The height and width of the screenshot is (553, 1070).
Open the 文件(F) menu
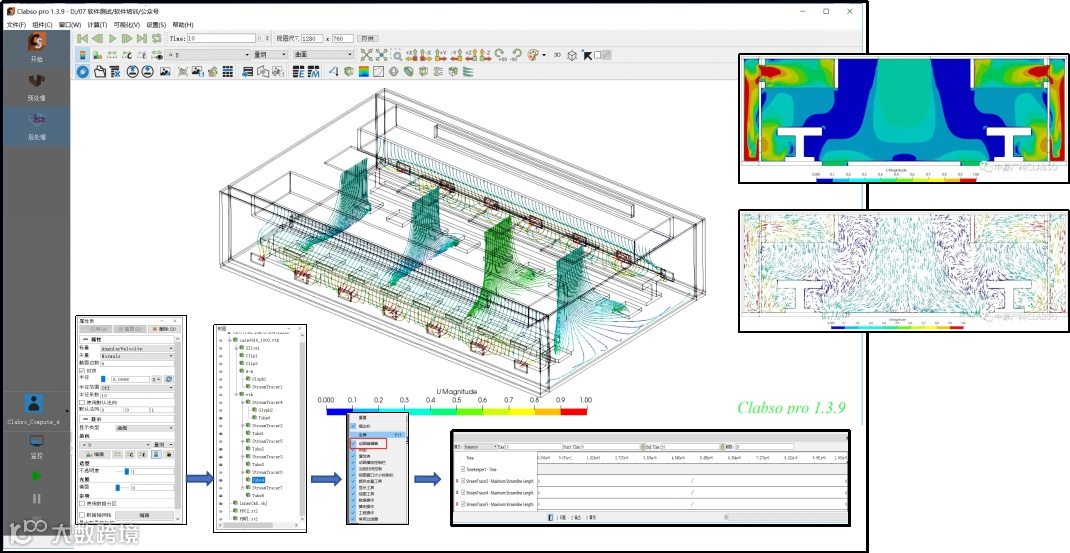pyautogui.click(x=16, y=25)
